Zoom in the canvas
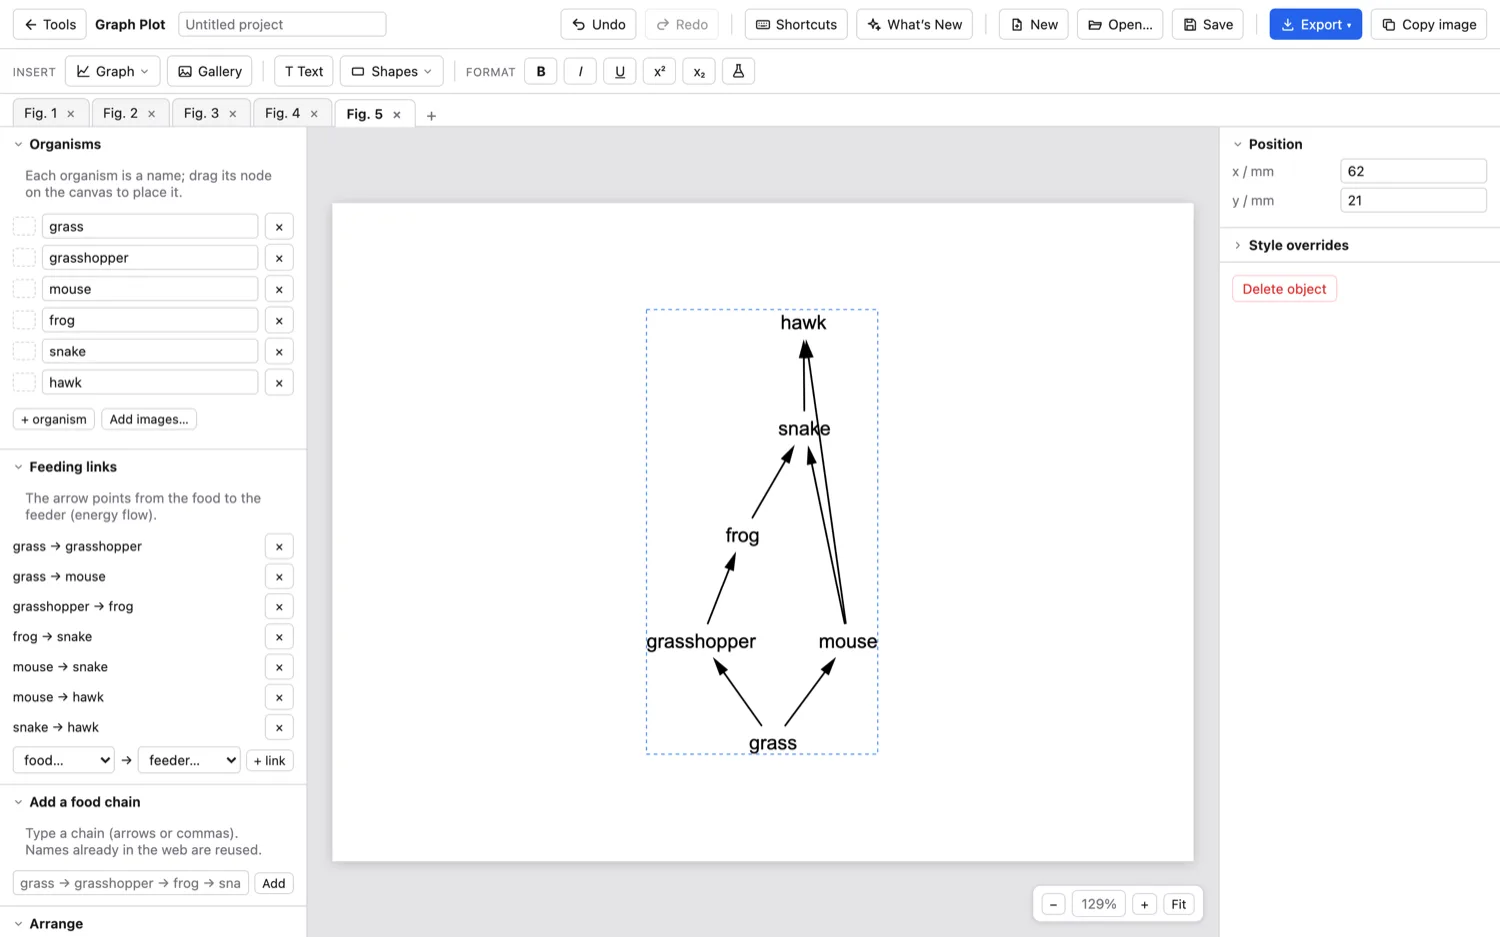This screenshot has height=937, width=1500. click(x=1145, y=904)
